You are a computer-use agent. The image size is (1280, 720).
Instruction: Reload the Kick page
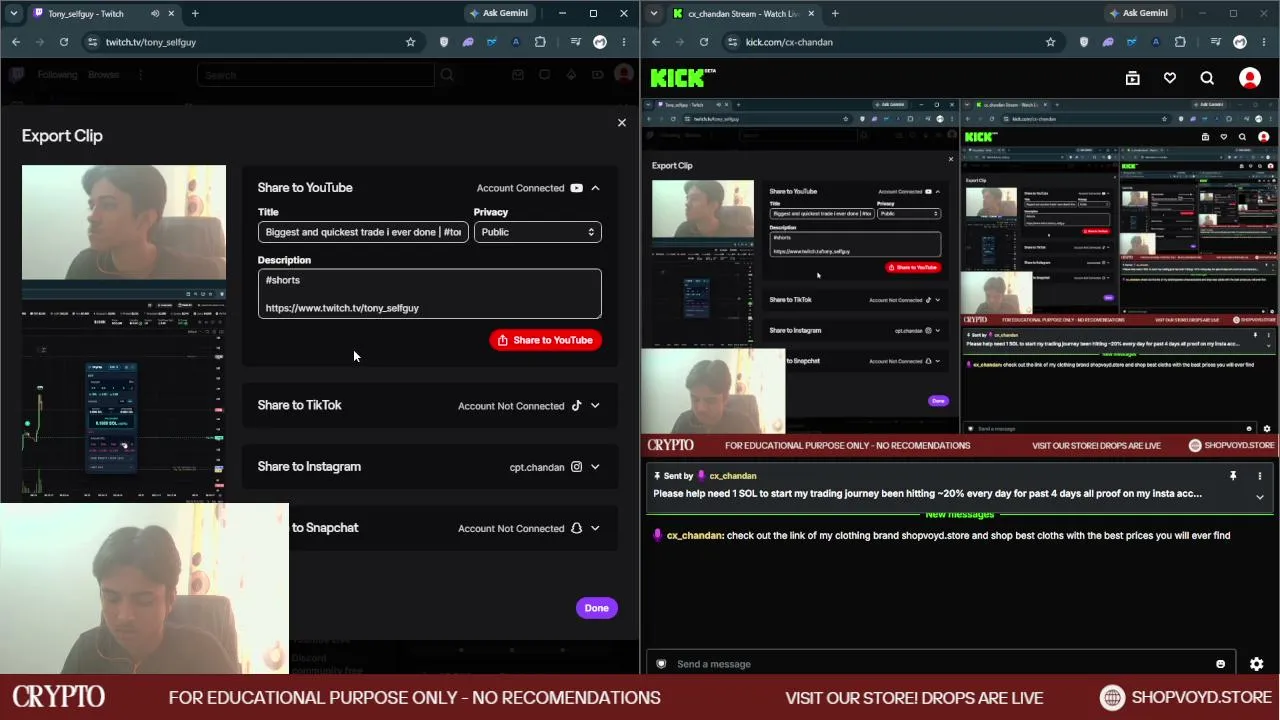tap(703, 42)
